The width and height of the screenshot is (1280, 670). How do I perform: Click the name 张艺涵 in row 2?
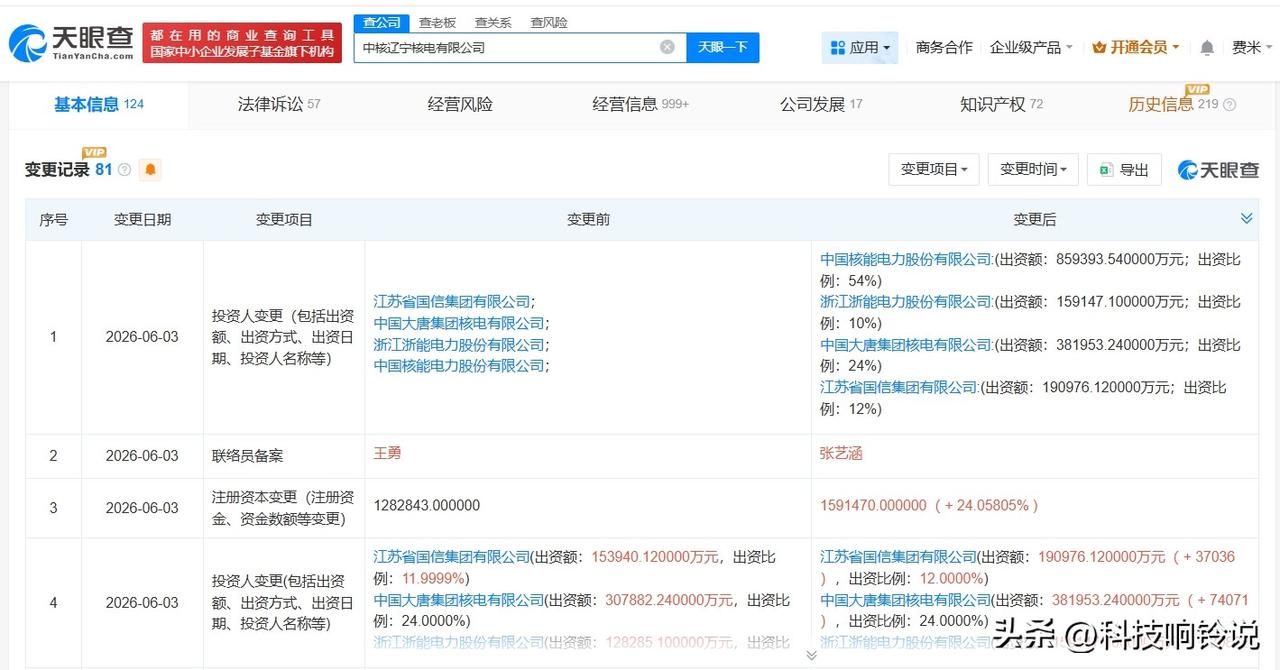(841, 453)
